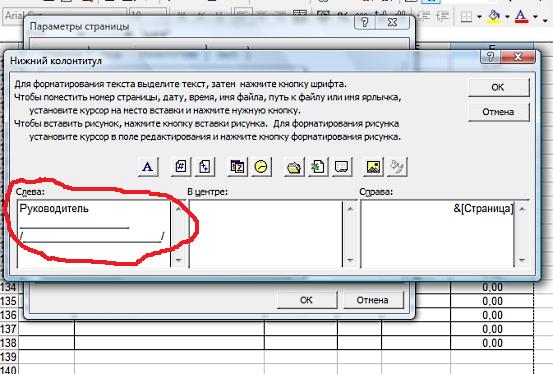This screenshot has height=374, width=553.
Task: Insert picture into the footer
Action: (373, 167)
